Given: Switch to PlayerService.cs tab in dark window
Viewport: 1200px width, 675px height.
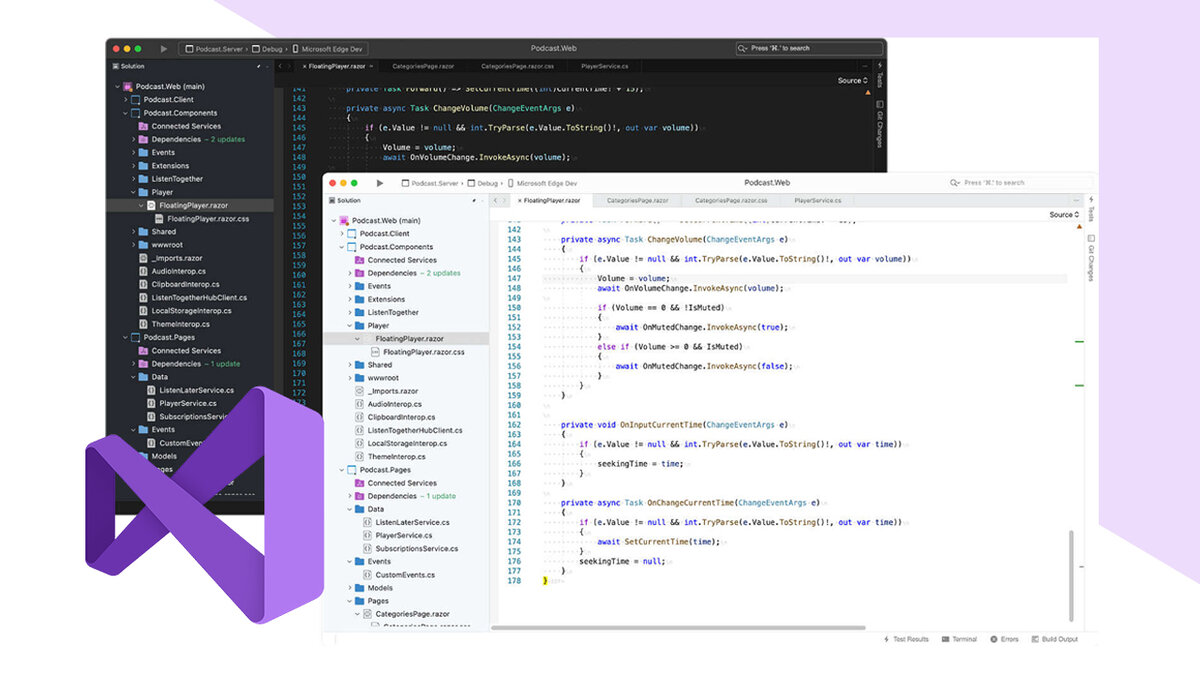Looking at the screenshot, I should point(604,66).
